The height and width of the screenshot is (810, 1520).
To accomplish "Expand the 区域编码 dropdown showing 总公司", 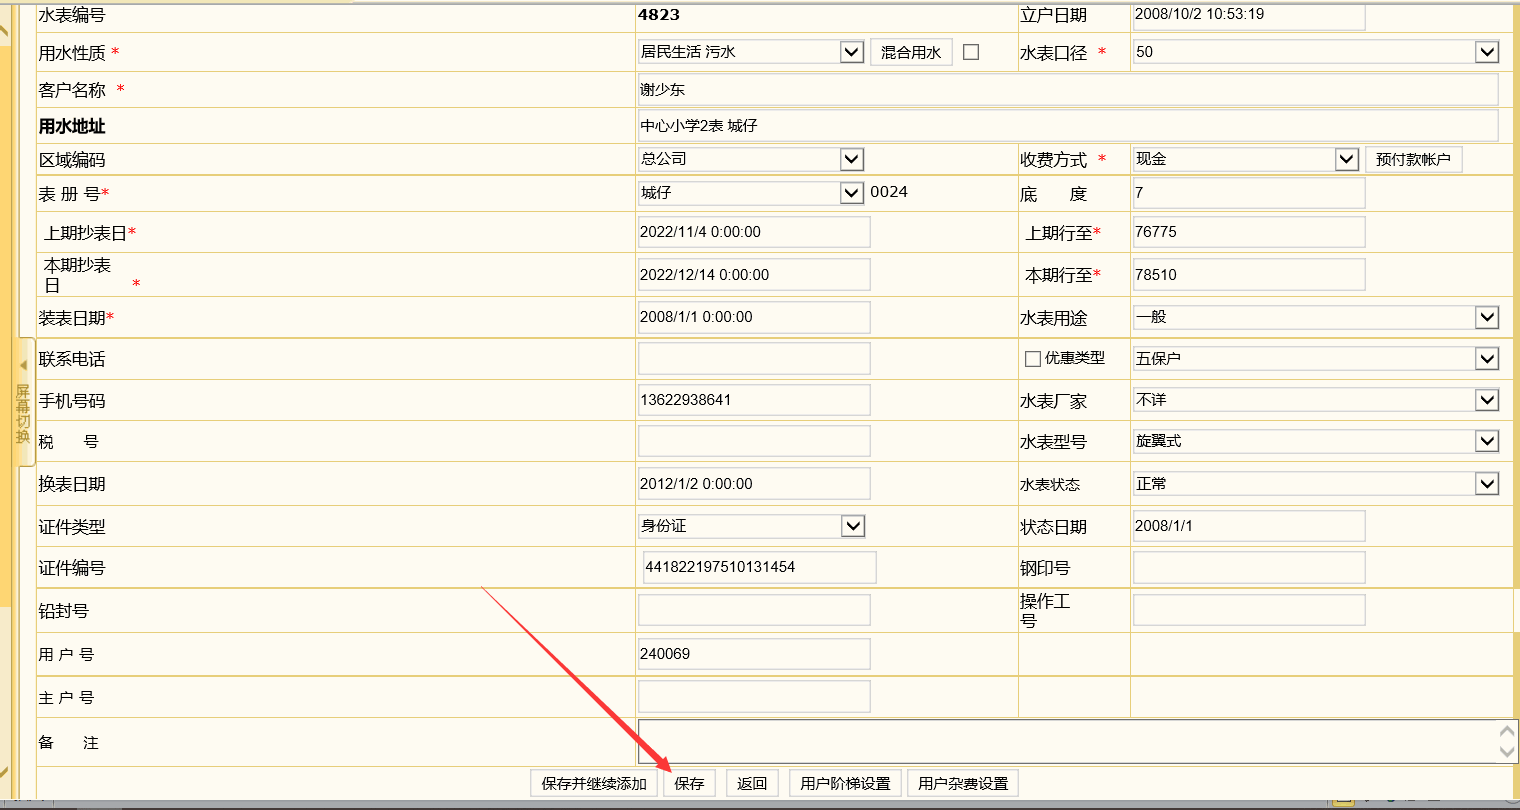I will coord(851,159).
